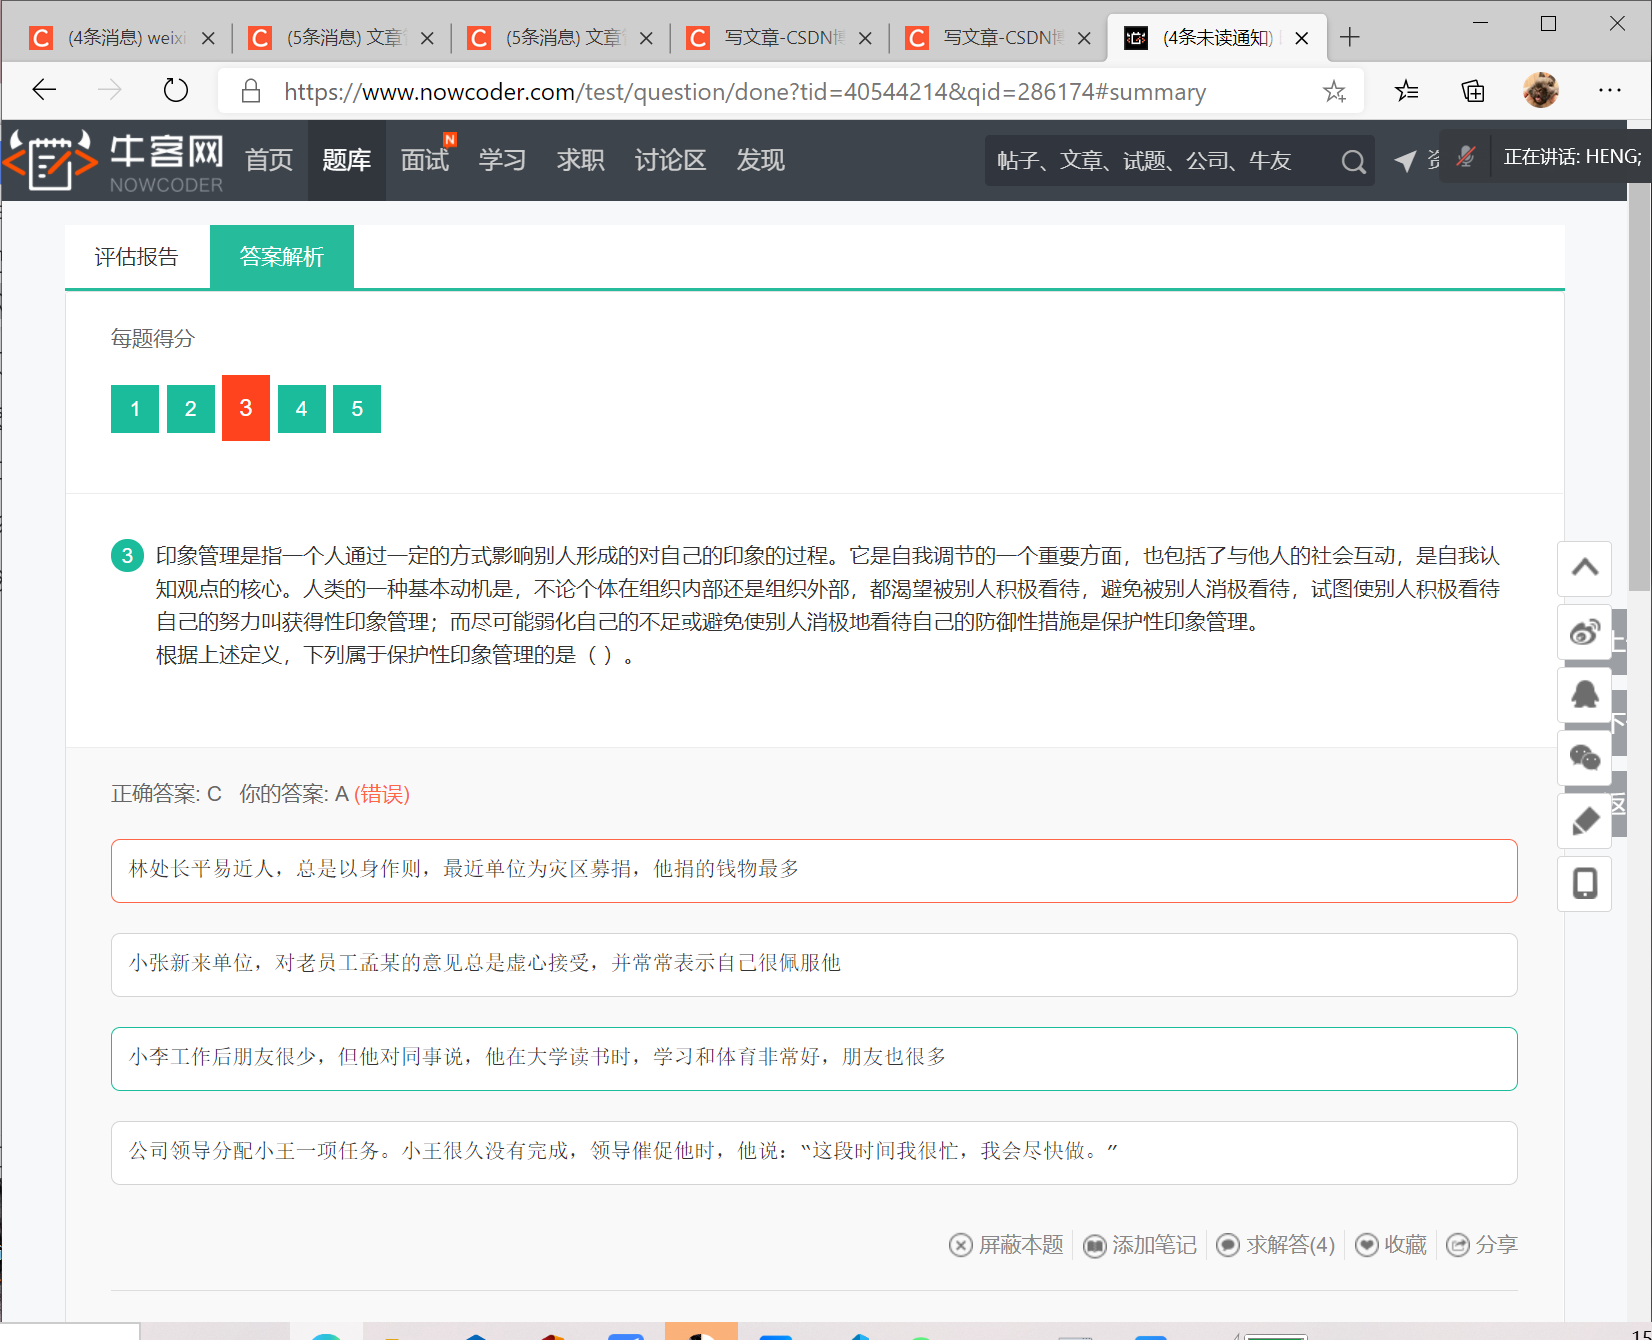Open 发现 in navigation bar
Screen dimensions: 1652x1340
[761, 160]
